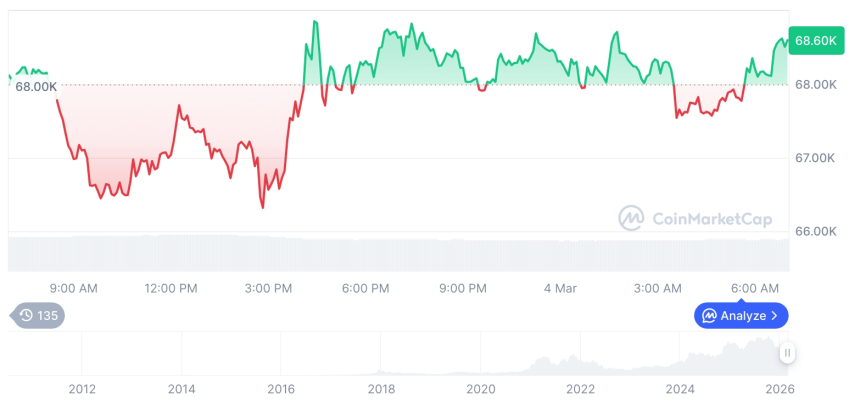
Task: Select the 2012 mark on the year navigator
Action: click(82, 389)
